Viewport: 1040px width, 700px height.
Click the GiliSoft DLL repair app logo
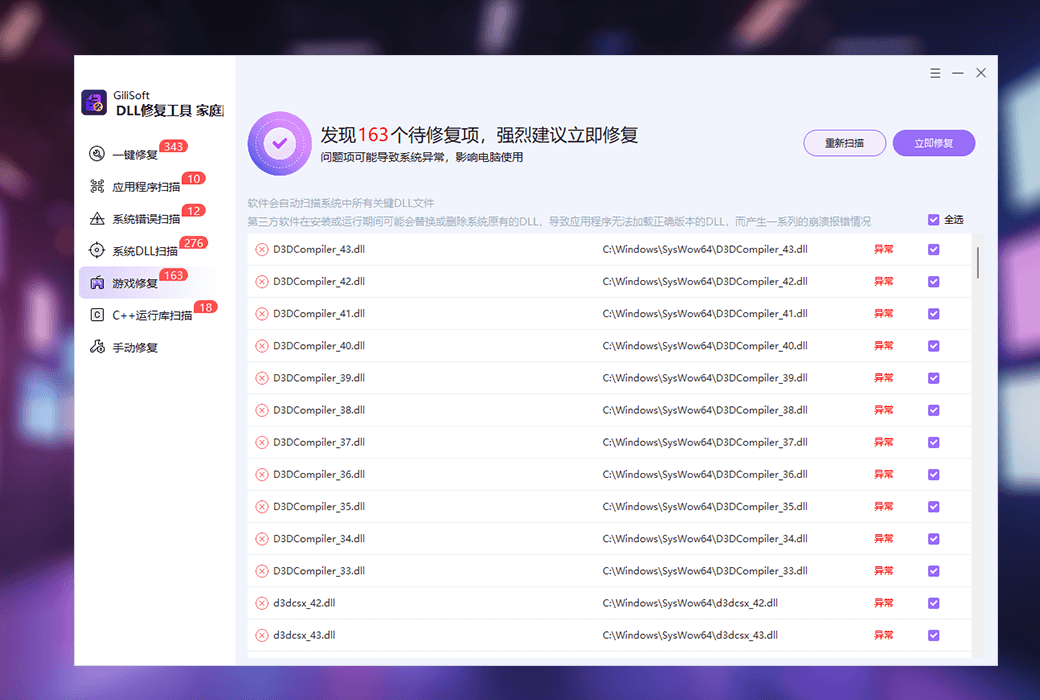[94, 103]
